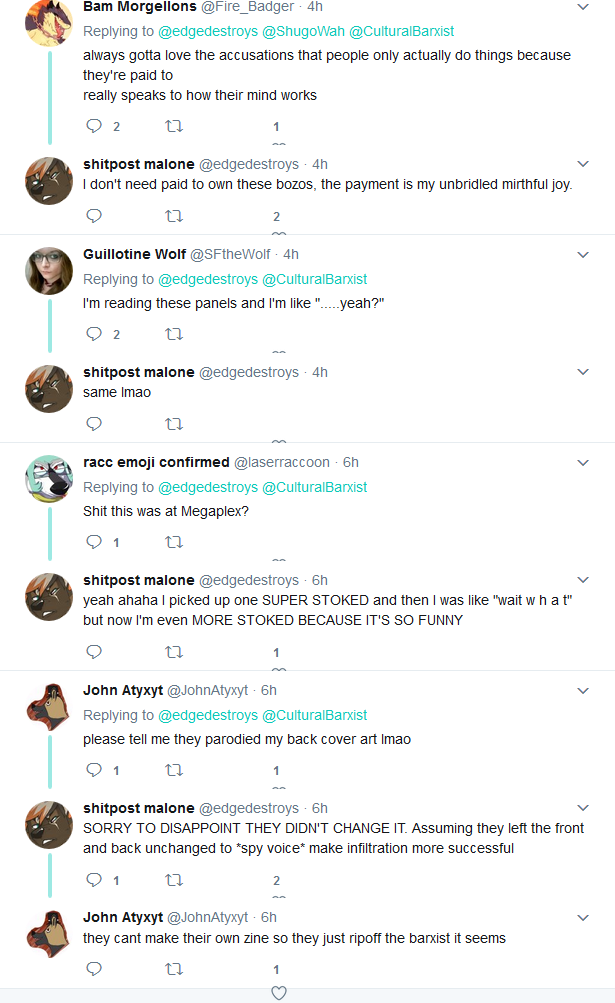615x1003 pixels.
Task: Reply to the 'Shit this was at Megaplex?' tweet
Action: point(94,542)
